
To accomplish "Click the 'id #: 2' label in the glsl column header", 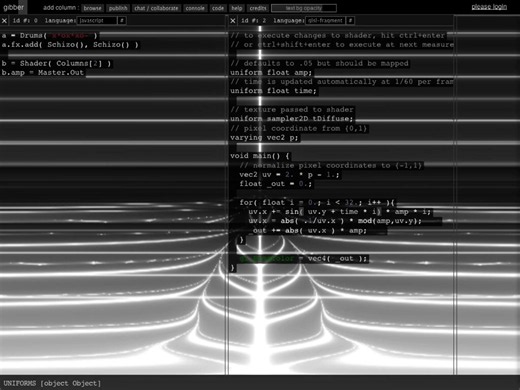I will coord(254,21).
